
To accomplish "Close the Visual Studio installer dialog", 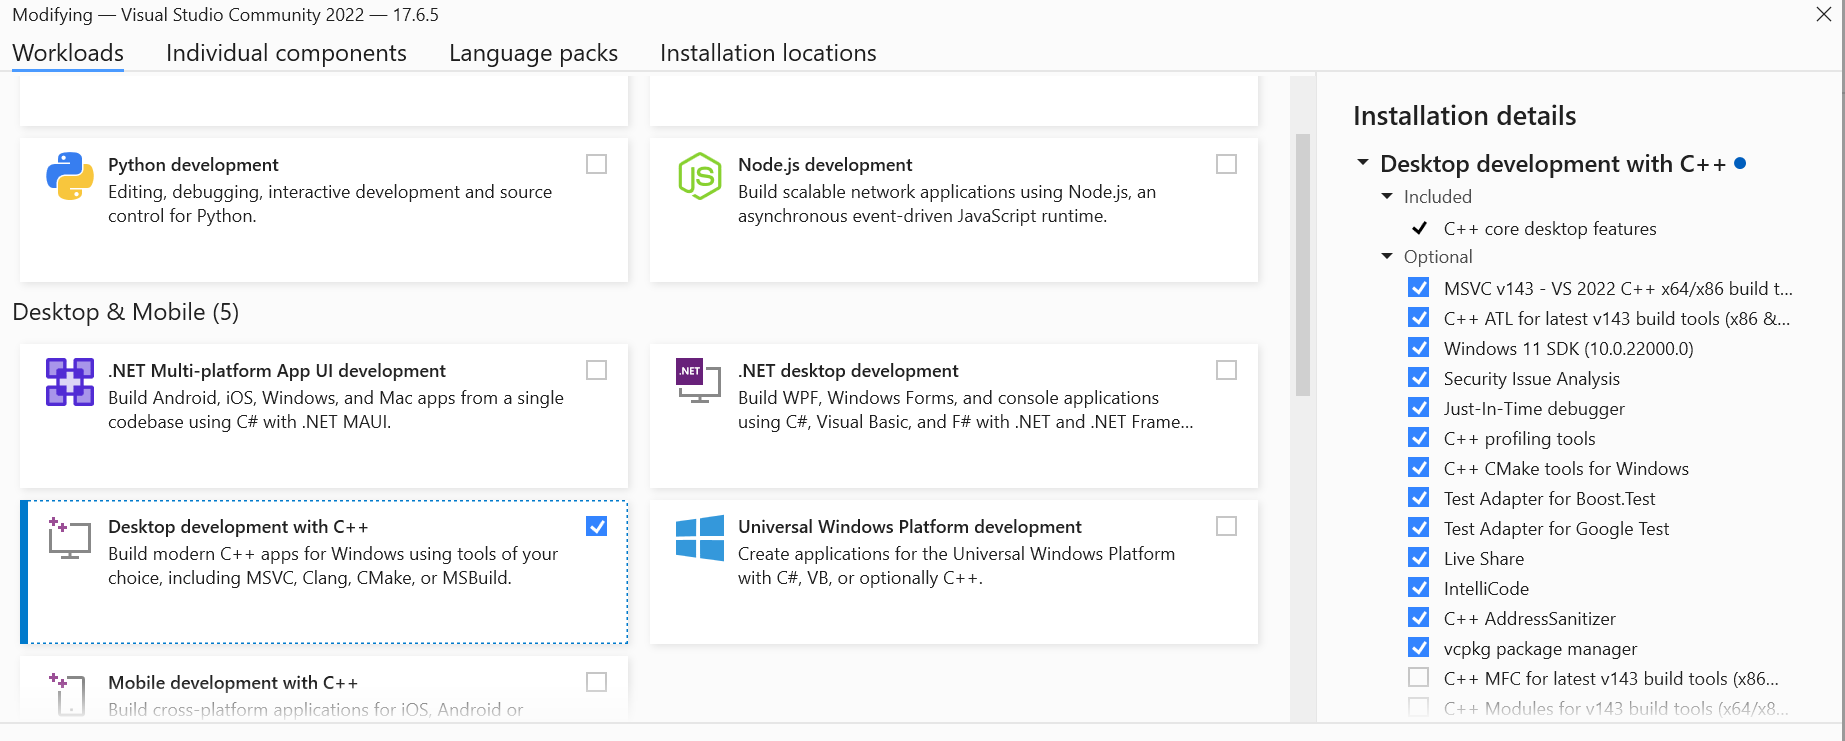I will click(x=1824, y=14).
